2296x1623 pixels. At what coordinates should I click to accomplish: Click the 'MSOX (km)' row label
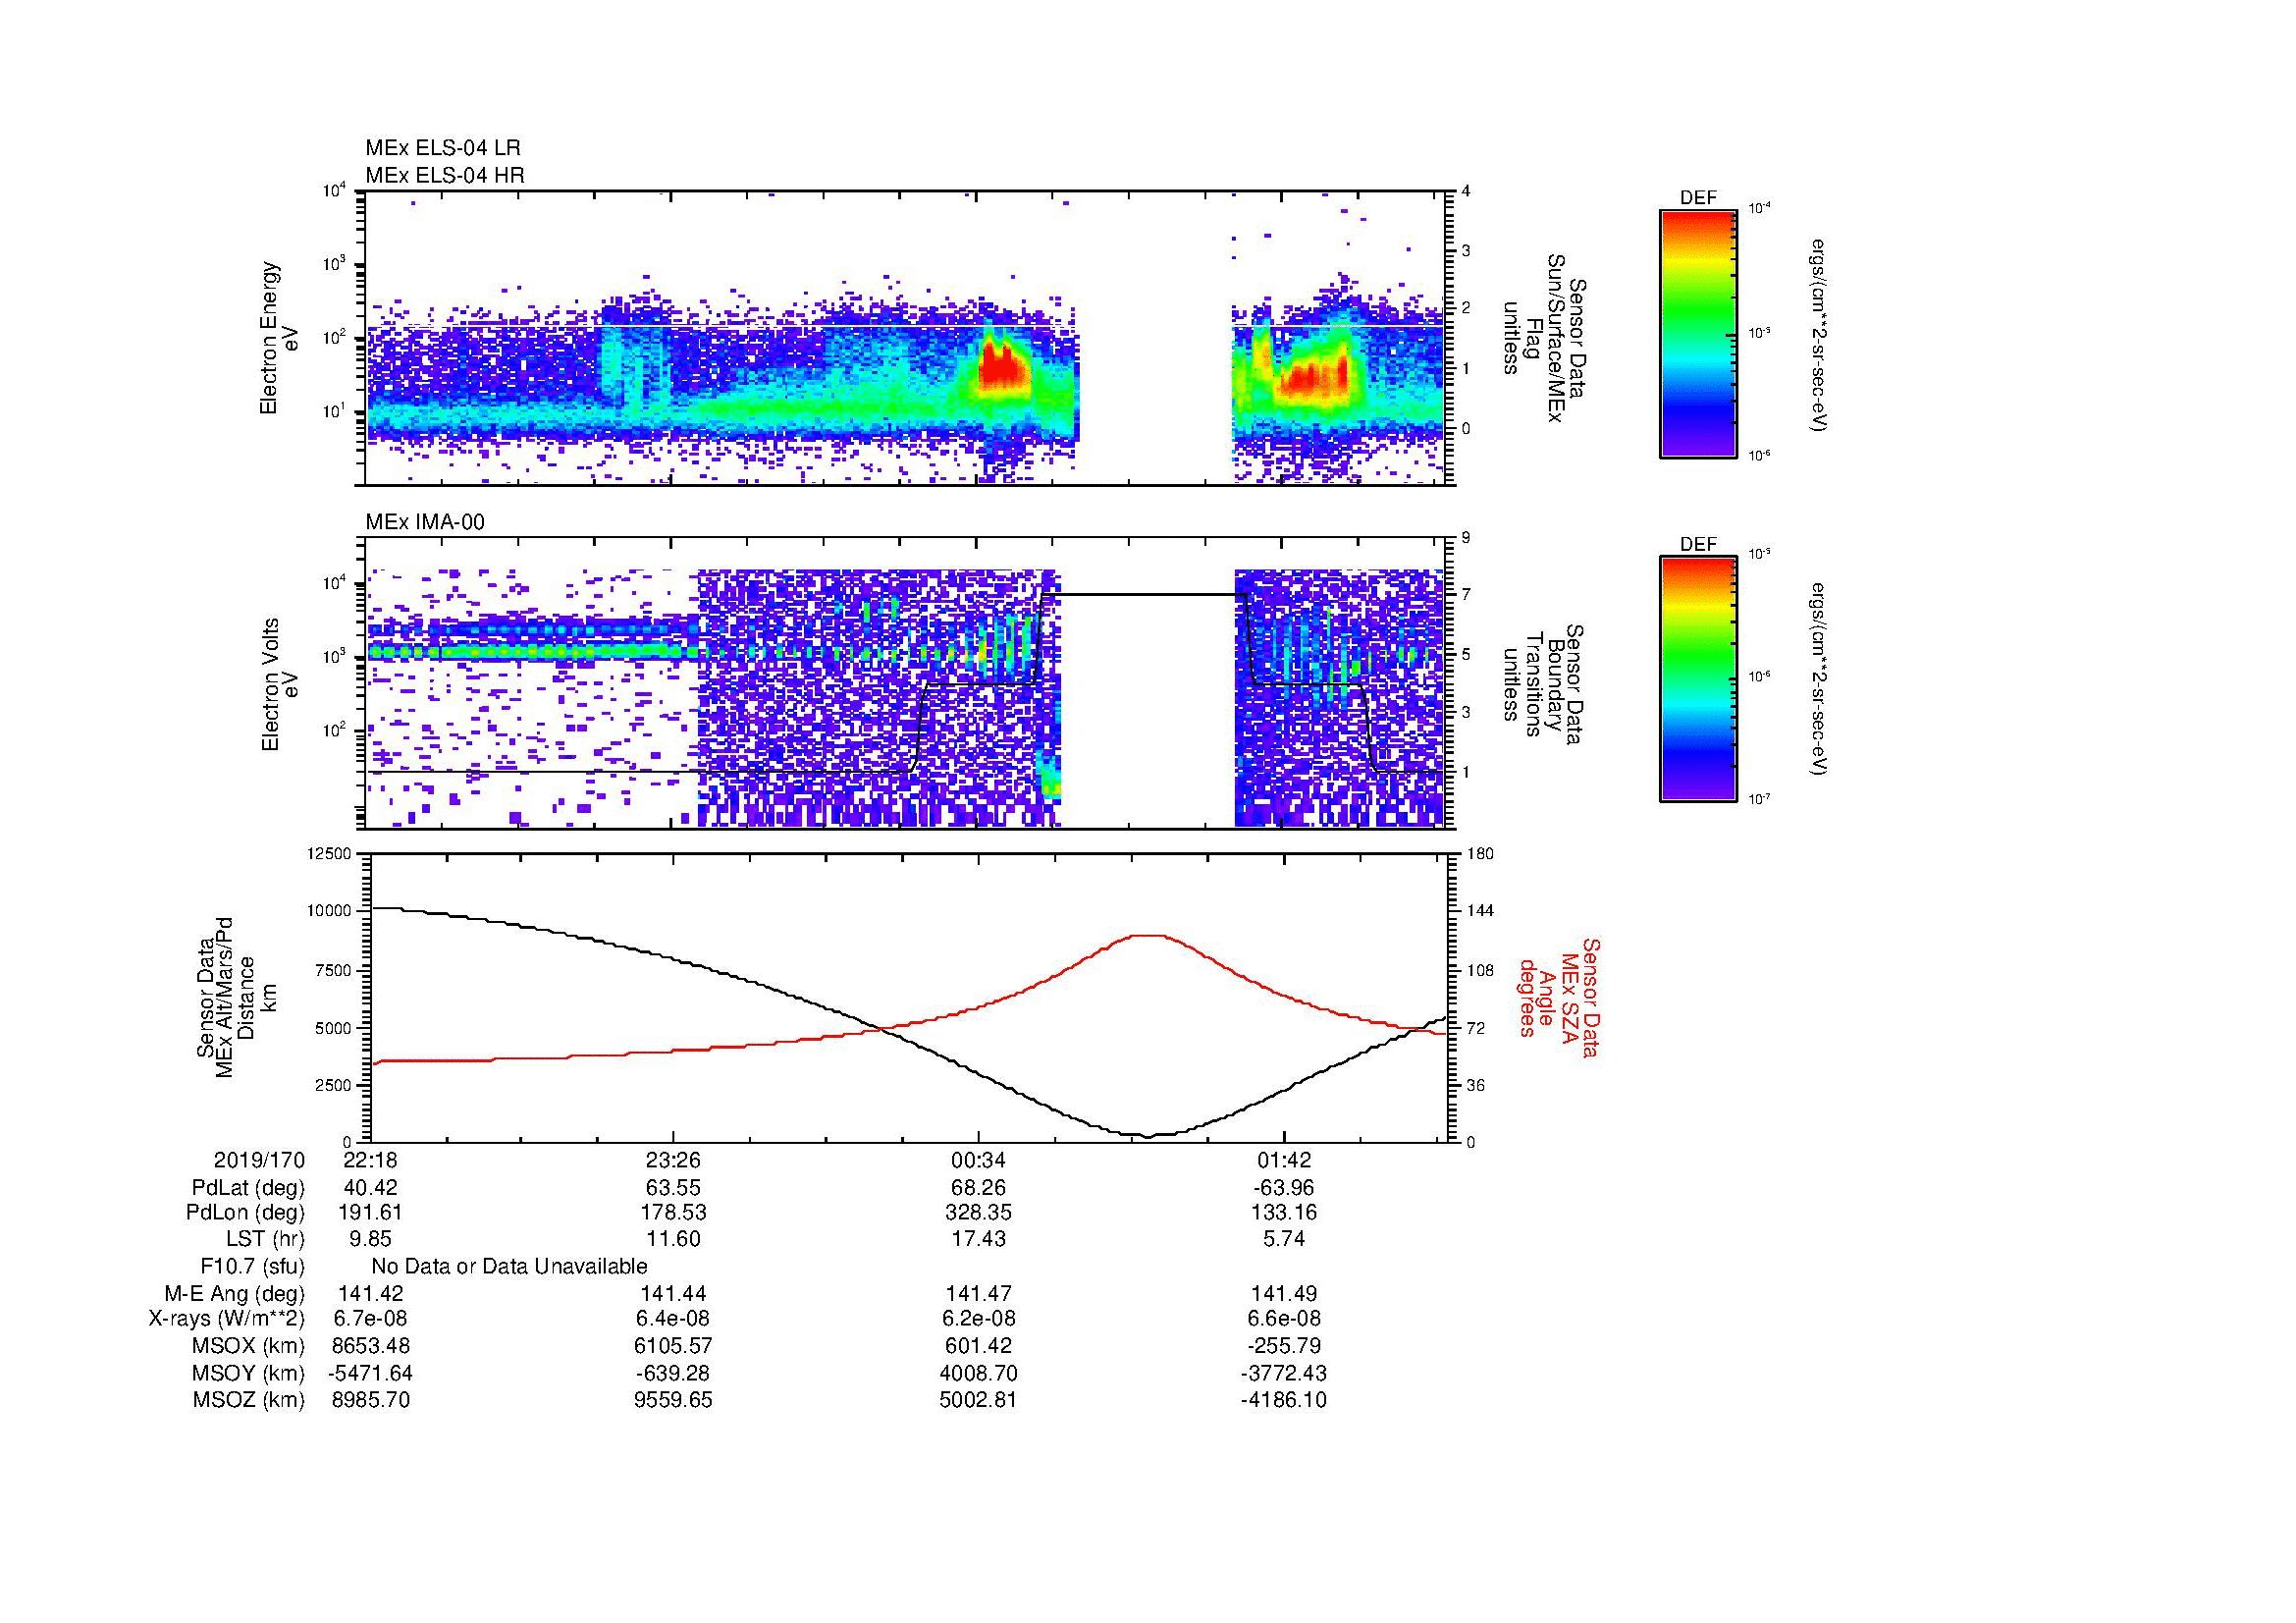click(x=248, y=1346)
